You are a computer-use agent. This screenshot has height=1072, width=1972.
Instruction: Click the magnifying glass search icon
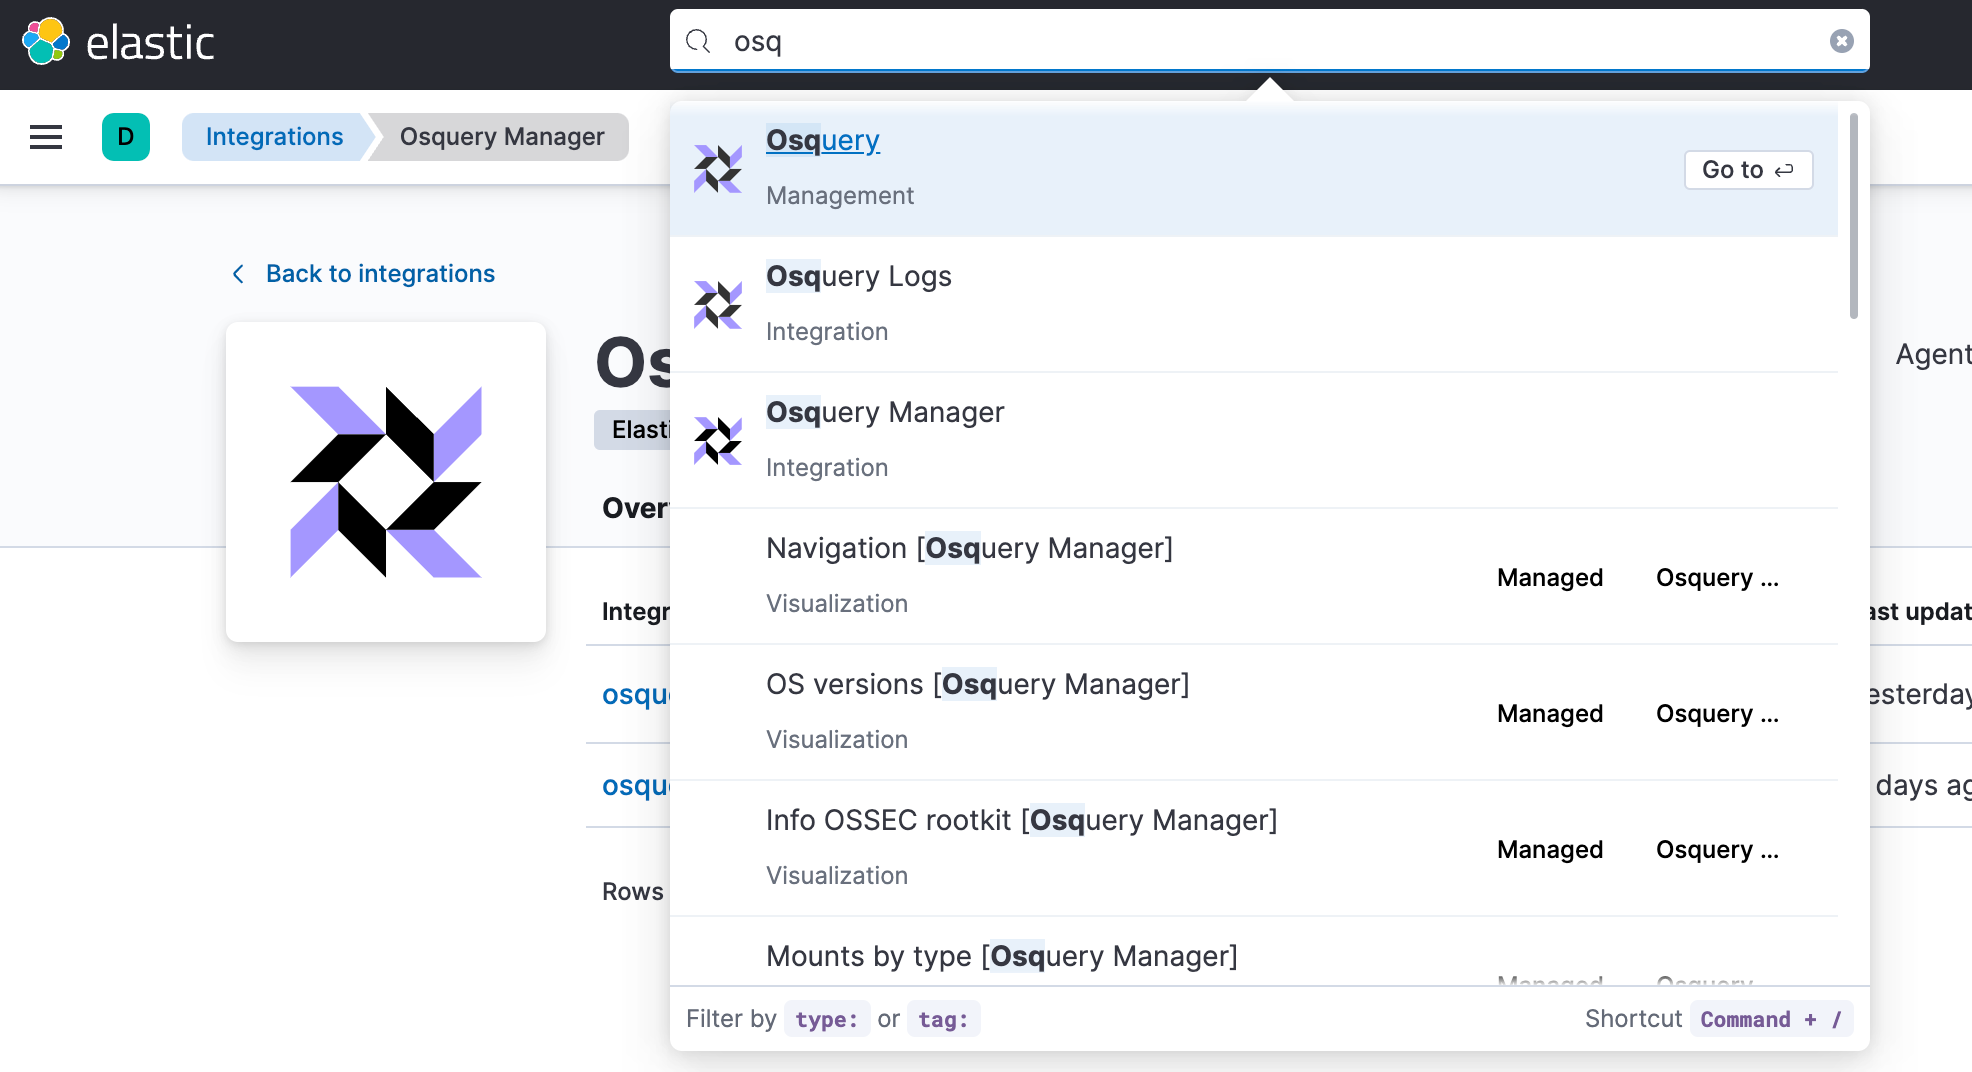(x=698, y=41)
